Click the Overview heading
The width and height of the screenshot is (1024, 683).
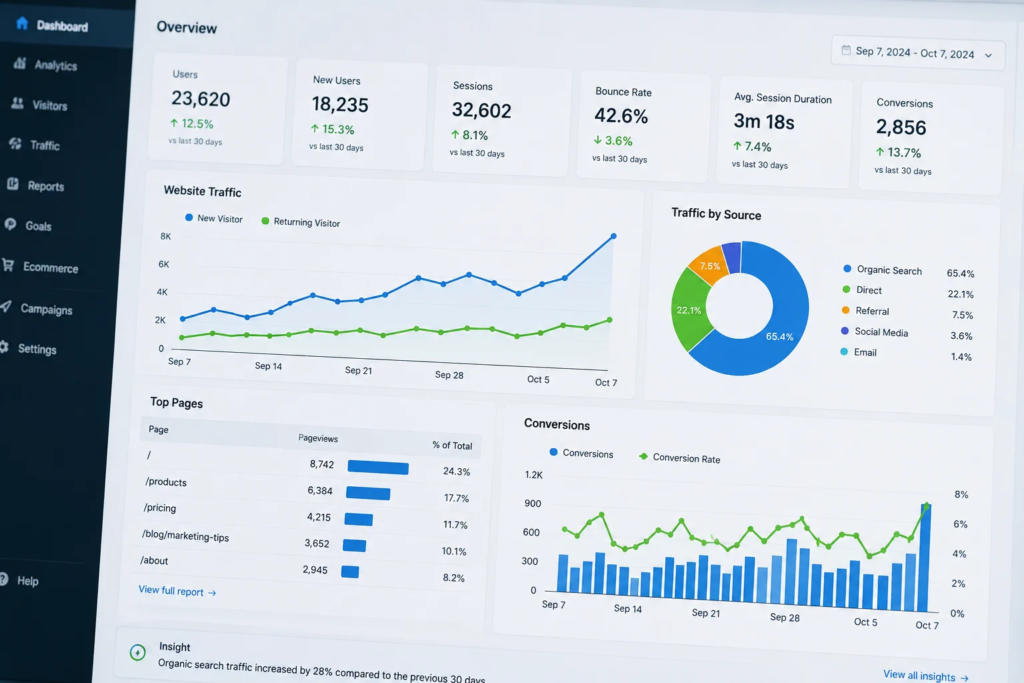pos(186,27)
